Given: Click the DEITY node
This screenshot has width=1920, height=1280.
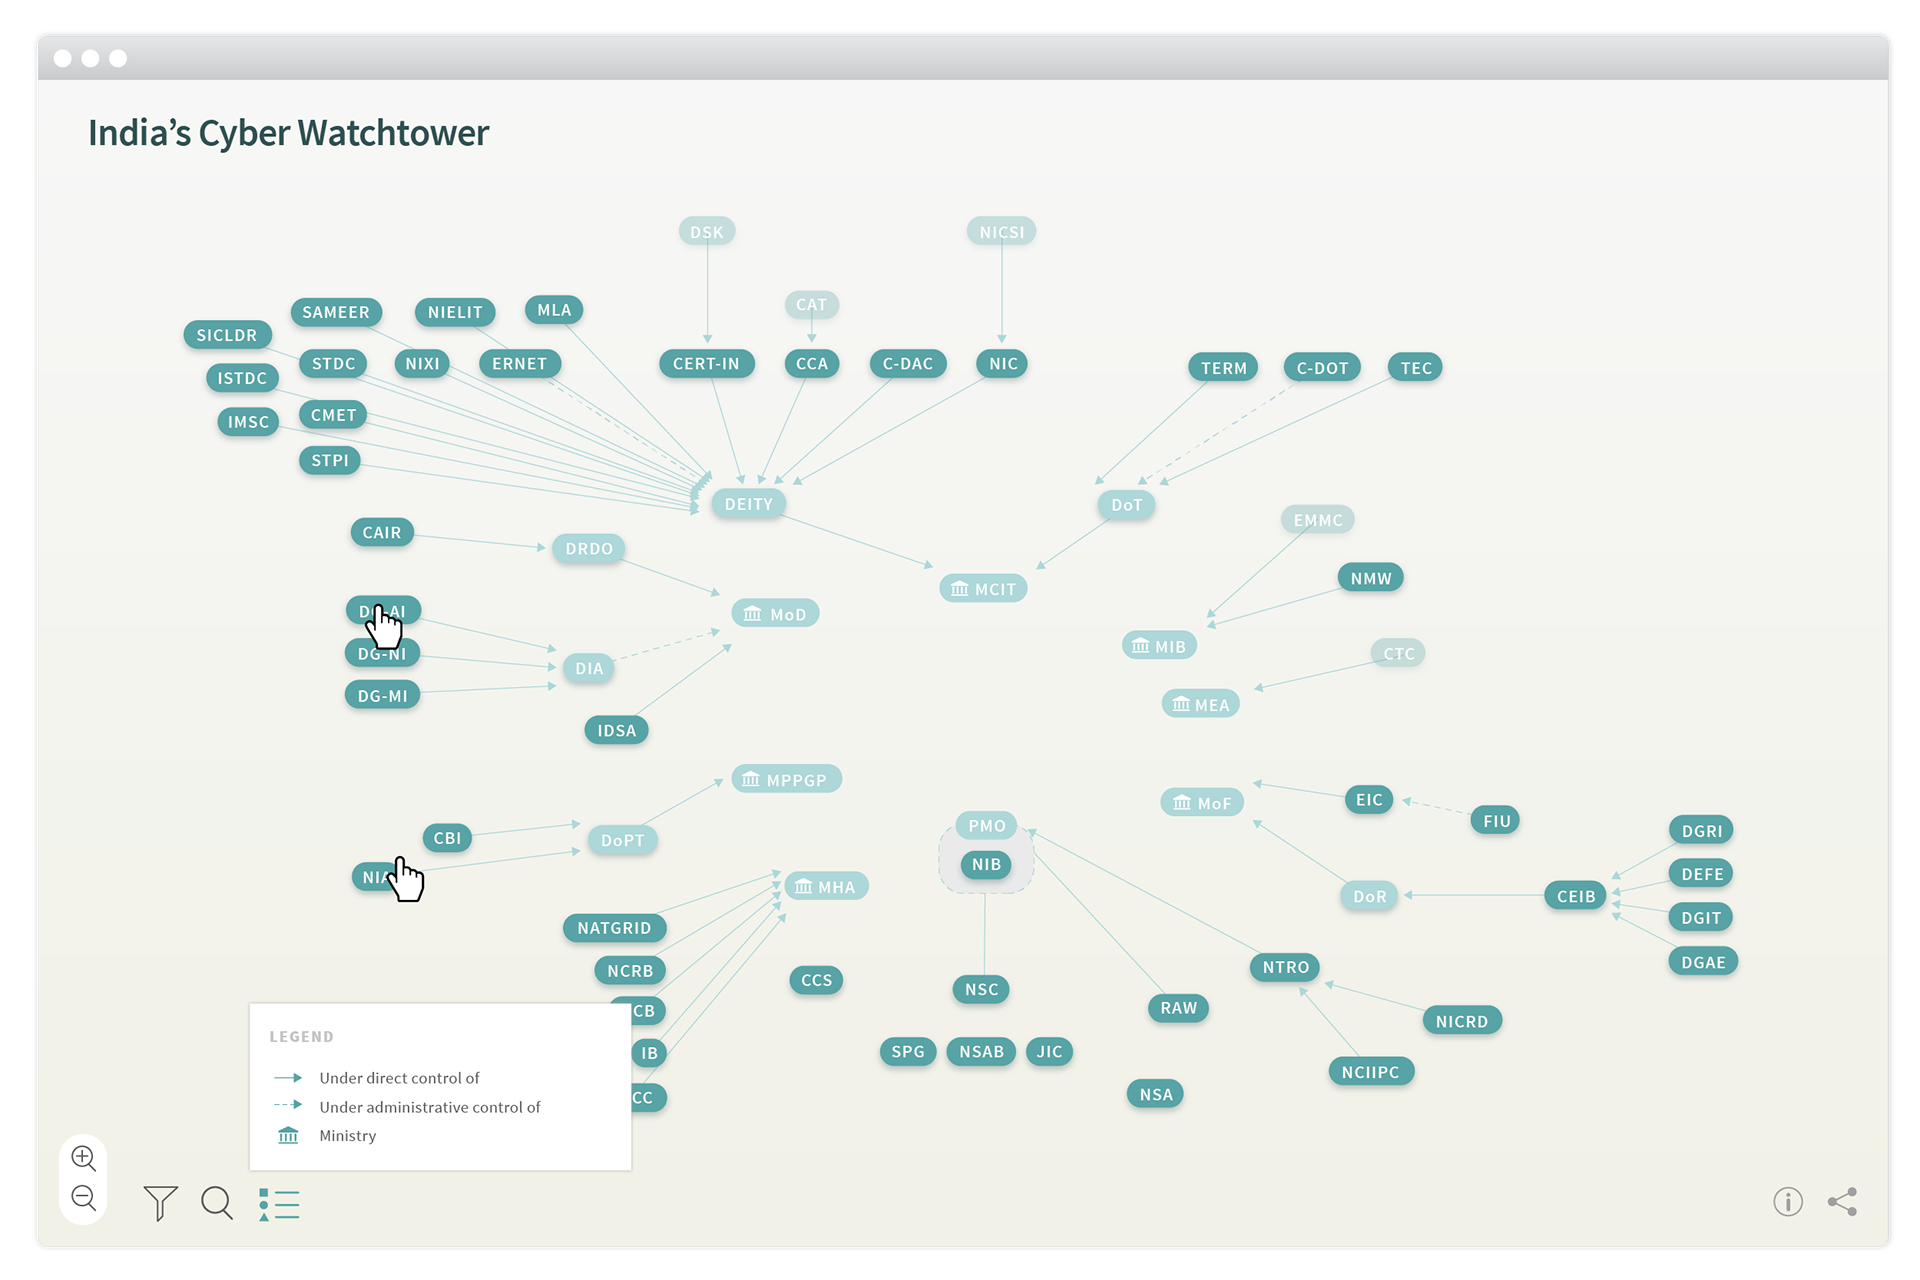Looking at the screenshot, I should 748,504.
